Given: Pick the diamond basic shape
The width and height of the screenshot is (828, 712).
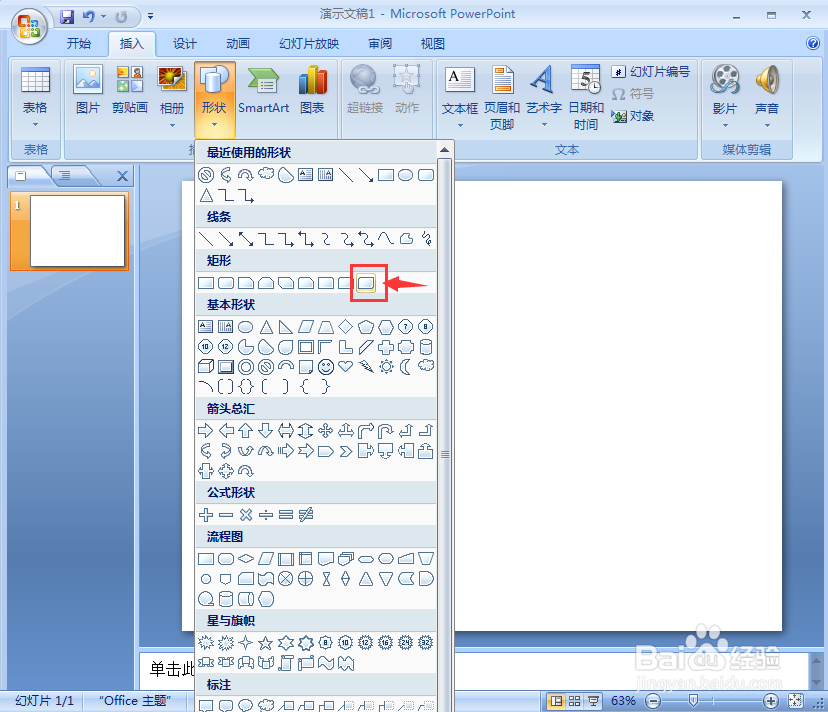Looking at the screenshot, I should click(x=345, y=326).
